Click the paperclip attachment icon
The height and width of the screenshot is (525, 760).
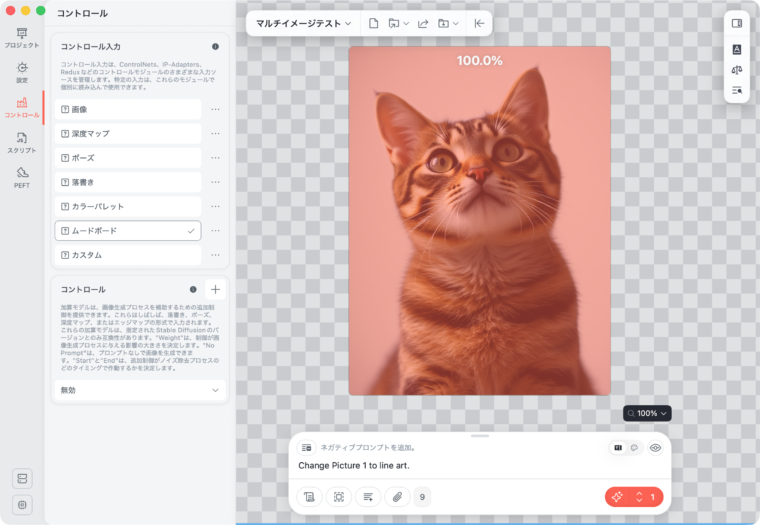397,497
